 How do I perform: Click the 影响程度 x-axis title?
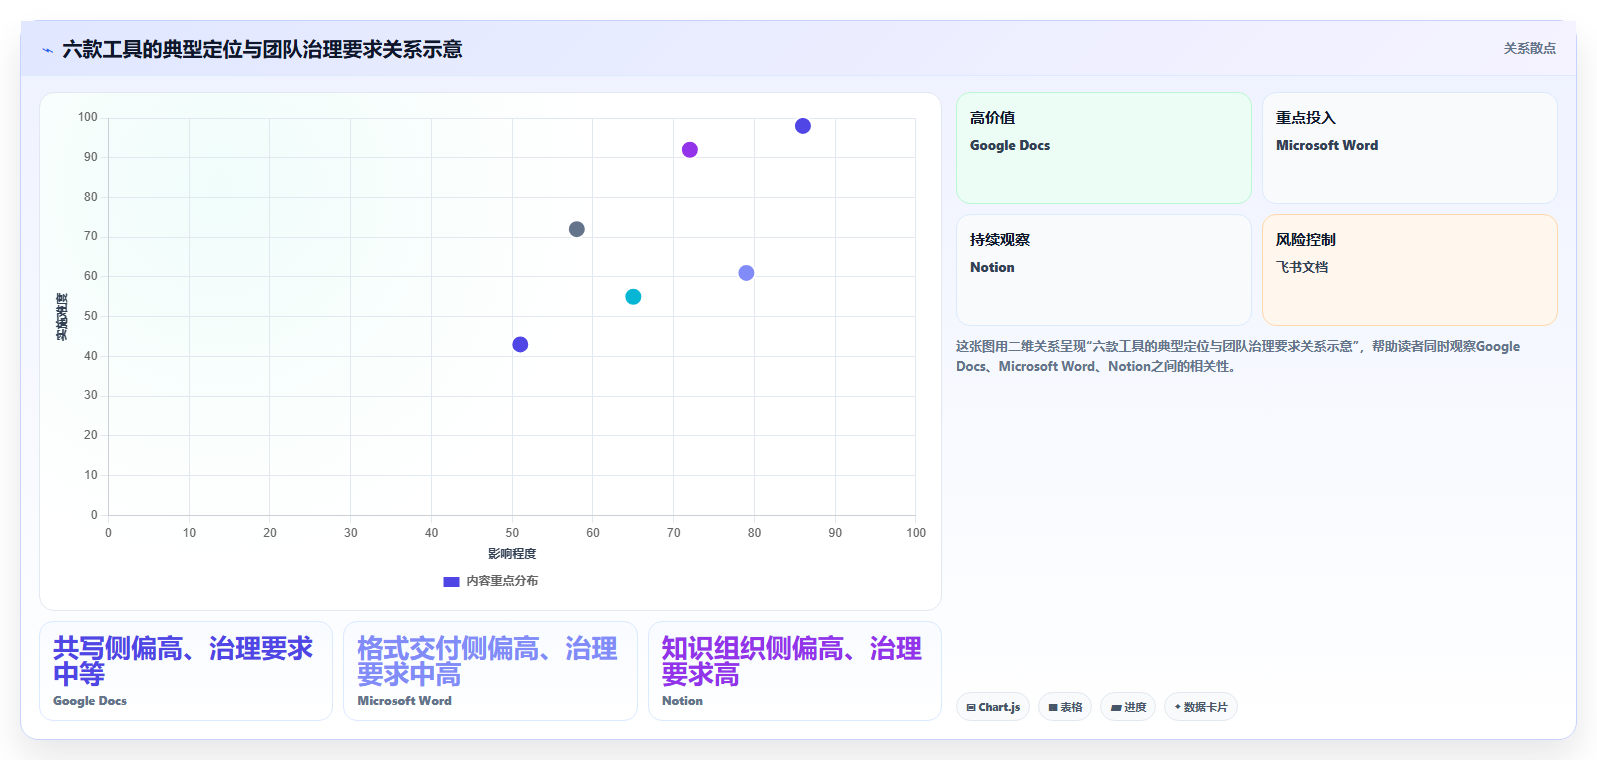pos(512,554)
